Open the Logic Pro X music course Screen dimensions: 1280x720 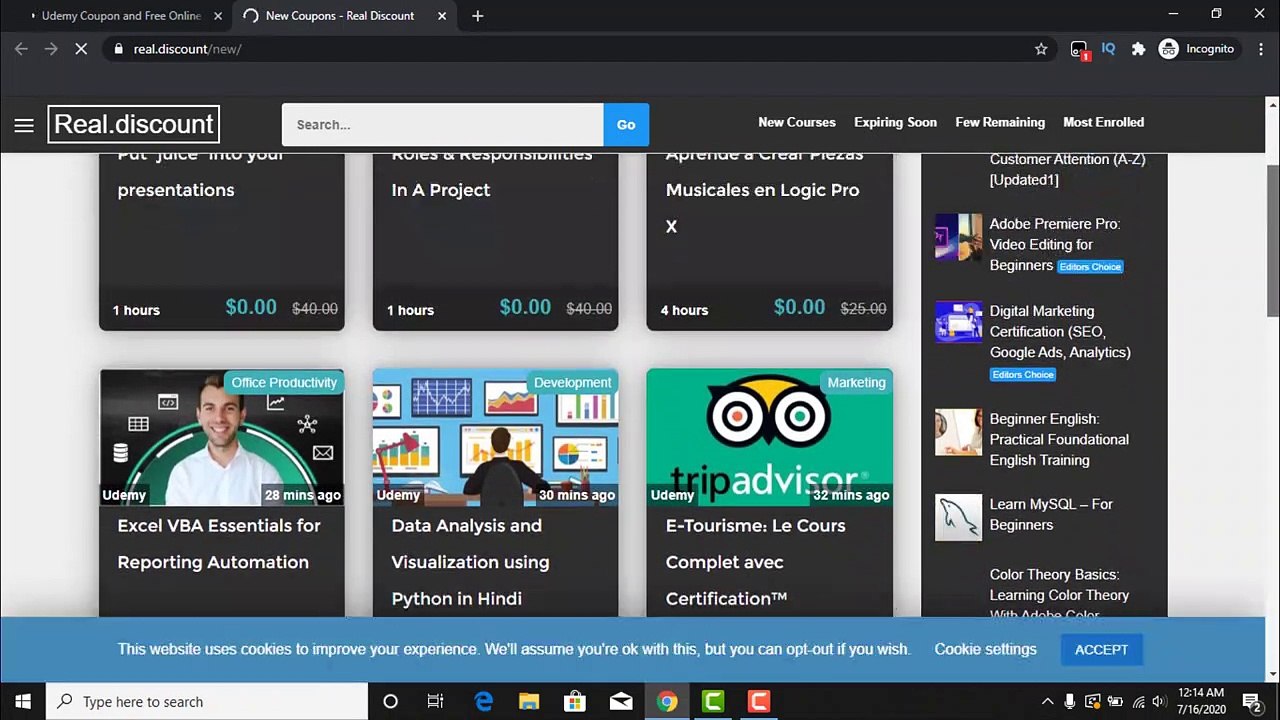(762, 190)
